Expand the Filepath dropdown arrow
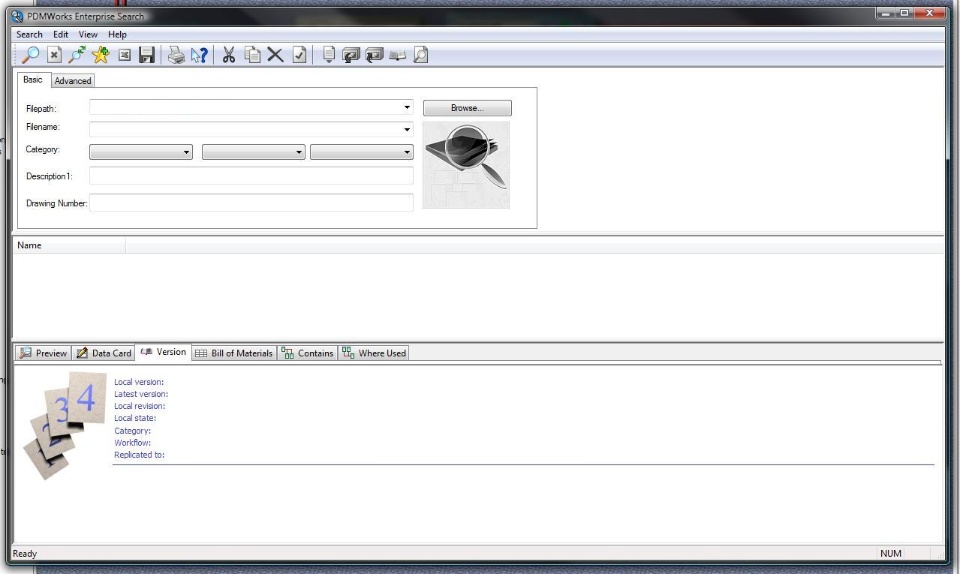Viewport: 960px width, 574px height. click(407, 108)
